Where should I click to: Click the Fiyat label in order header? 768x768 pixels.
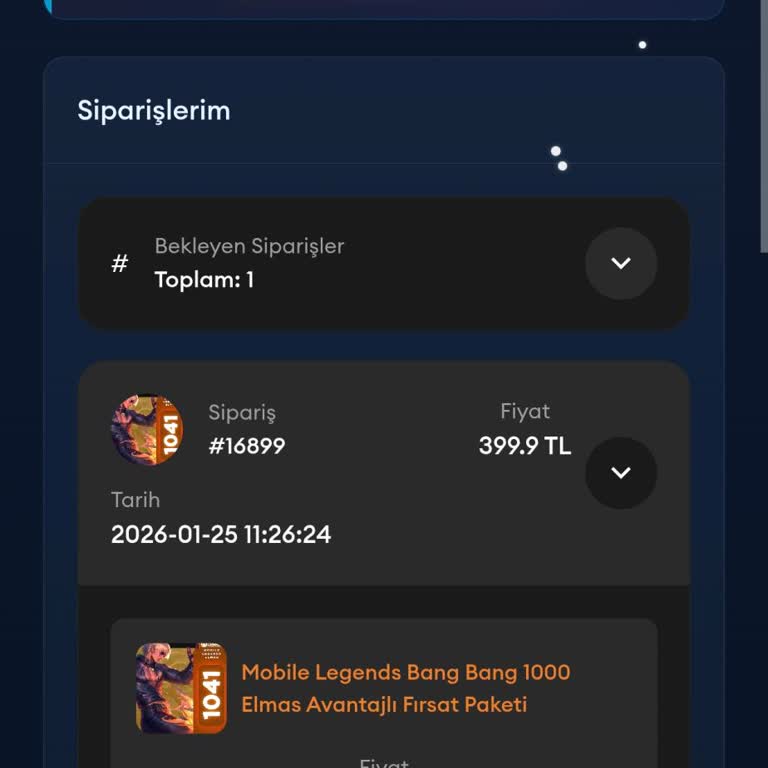[525, 411]
